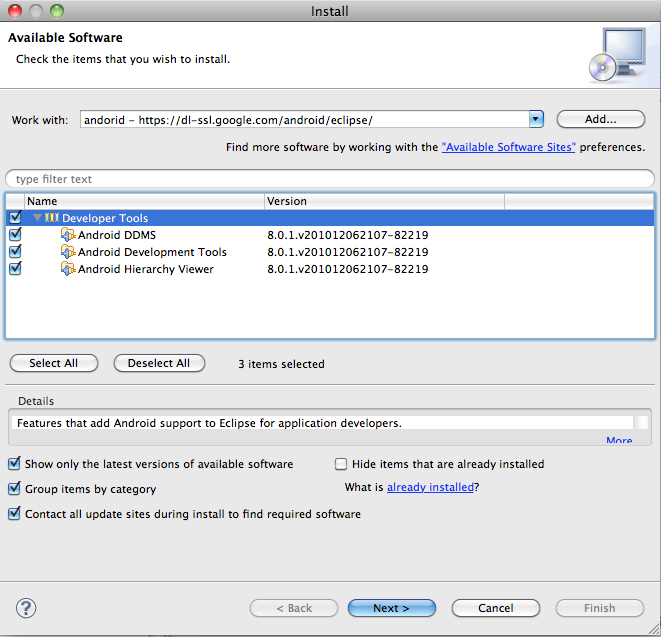Click the More link in Details

tap(619, 440)
